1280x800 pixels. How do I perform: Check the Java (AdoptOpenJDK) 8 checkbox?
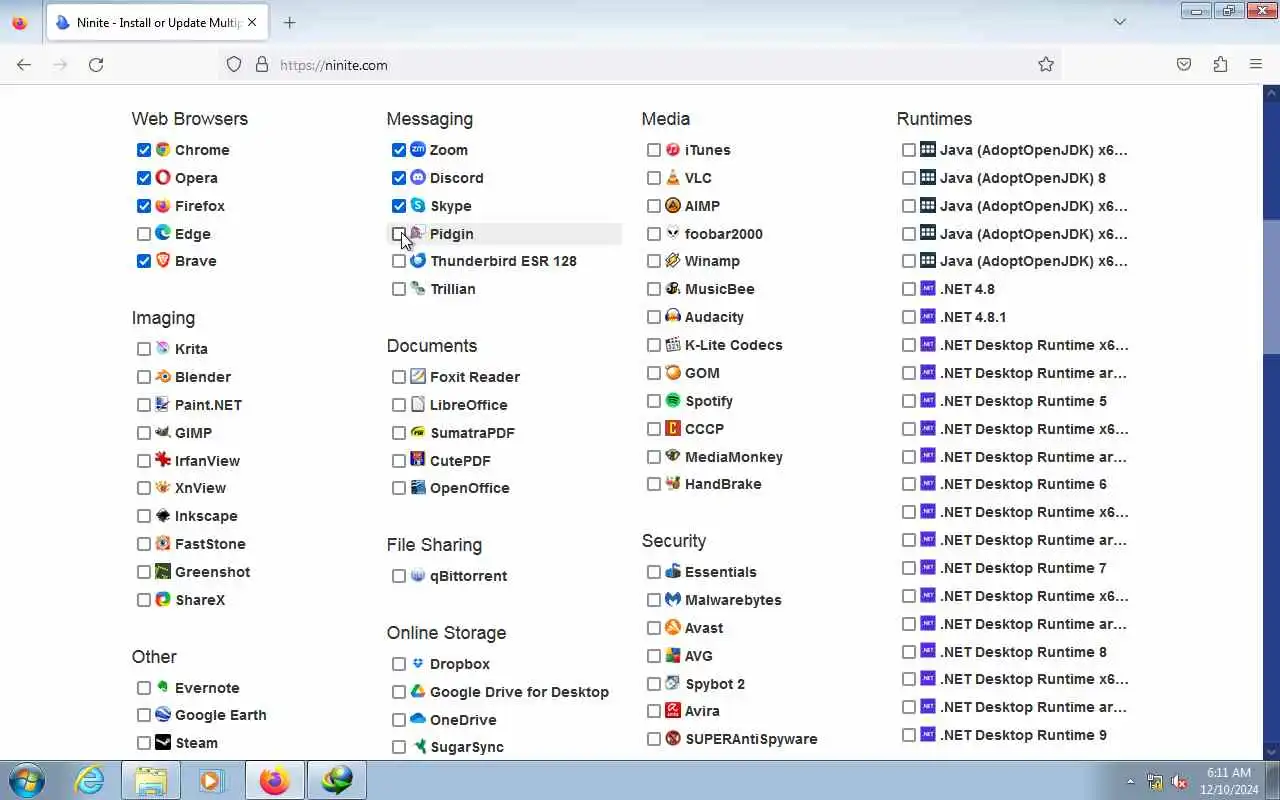[x=909, y=178]
